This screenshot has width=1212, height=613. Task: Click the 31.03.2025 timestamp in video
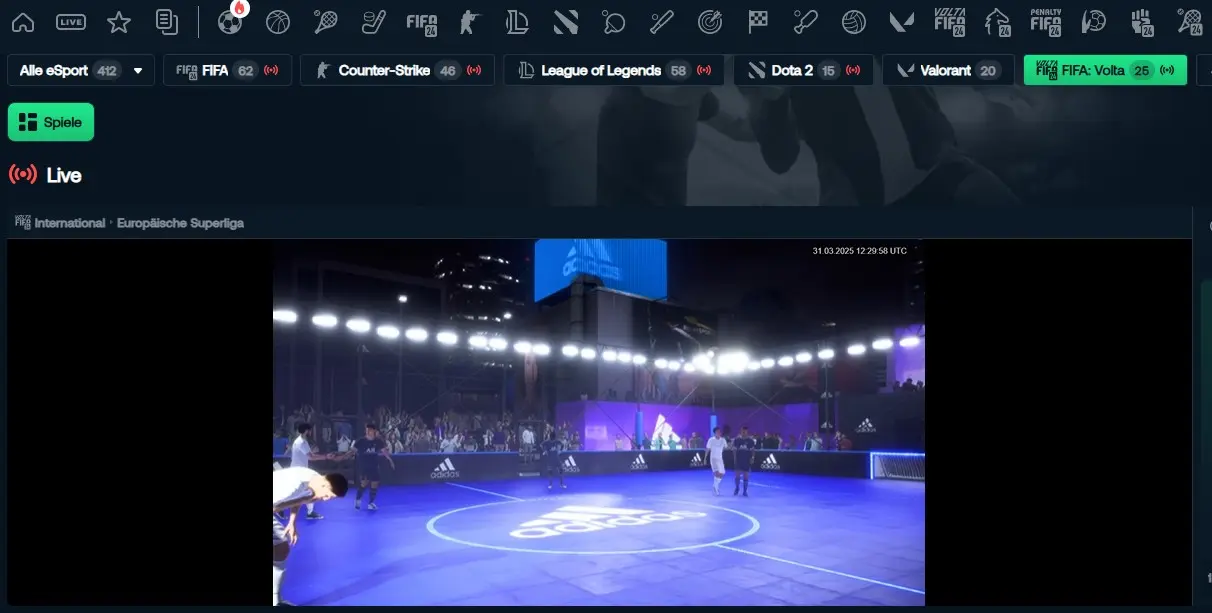click(859, 251)
